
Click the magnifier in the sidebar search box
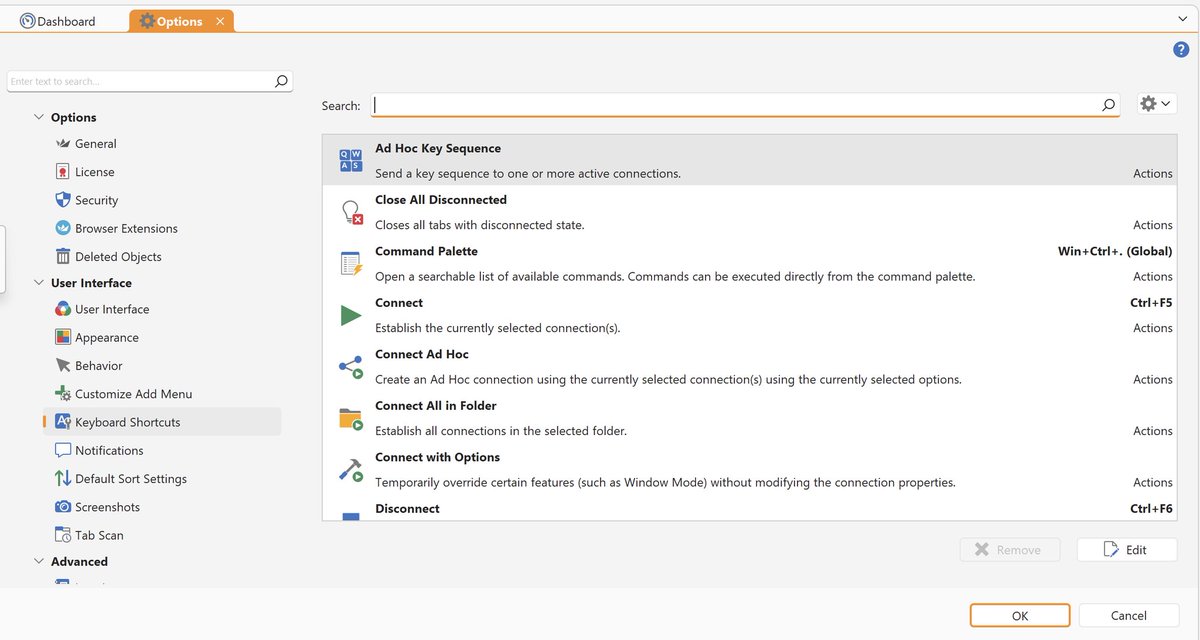point(281,82)
